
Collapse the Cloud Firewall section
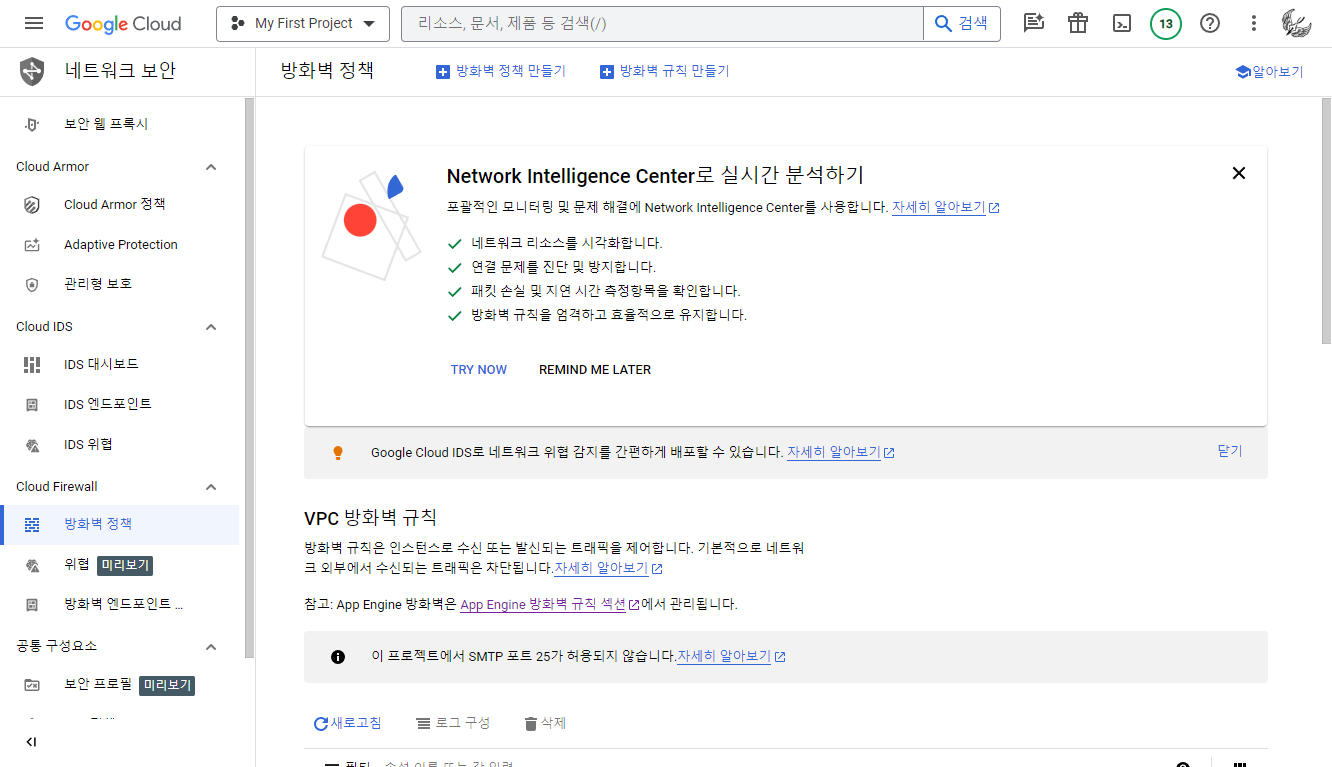[x=211, y=487]
